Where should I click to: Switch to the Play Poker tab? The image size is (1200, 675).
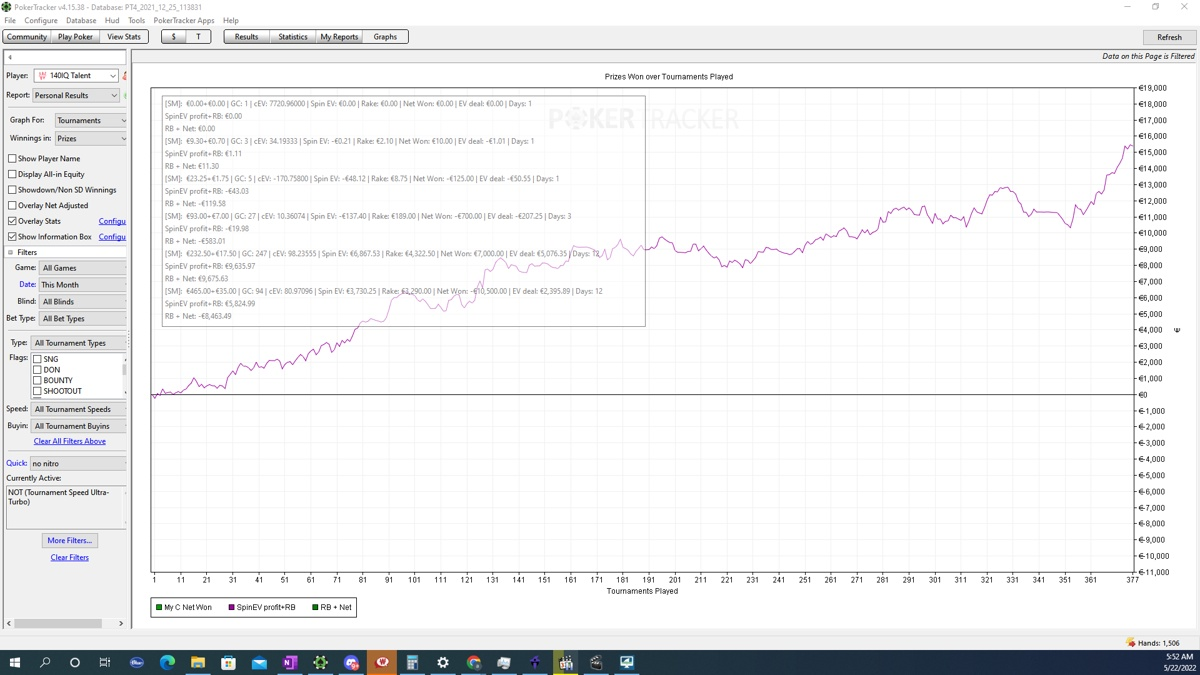pyautogui.click(x=75, y=37)
